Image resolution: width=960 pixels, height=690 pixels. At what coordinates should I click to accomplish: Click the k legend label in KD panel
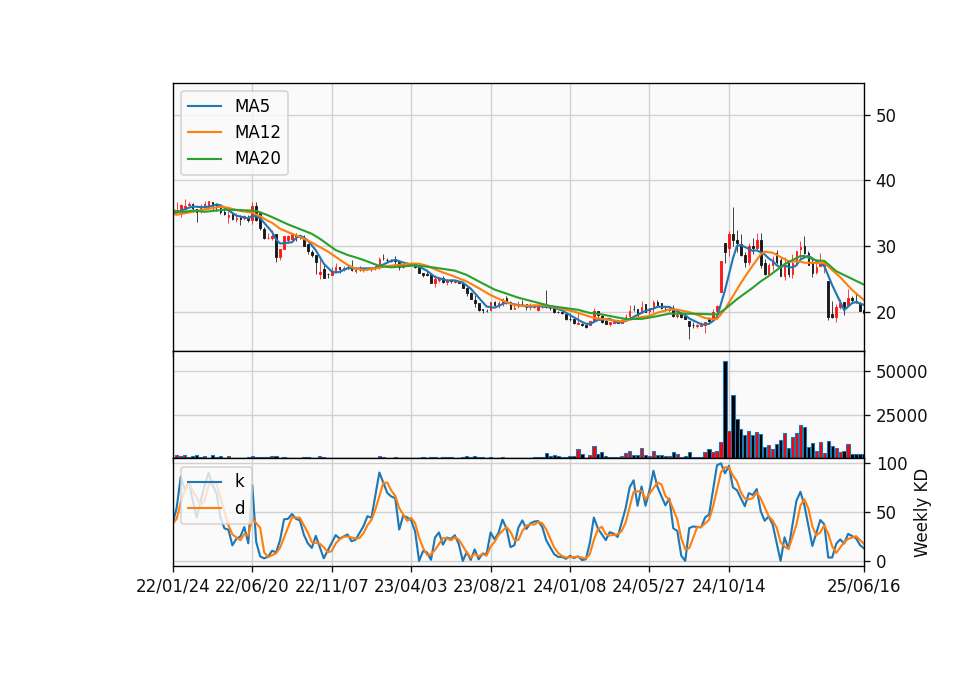coord(239,481)
